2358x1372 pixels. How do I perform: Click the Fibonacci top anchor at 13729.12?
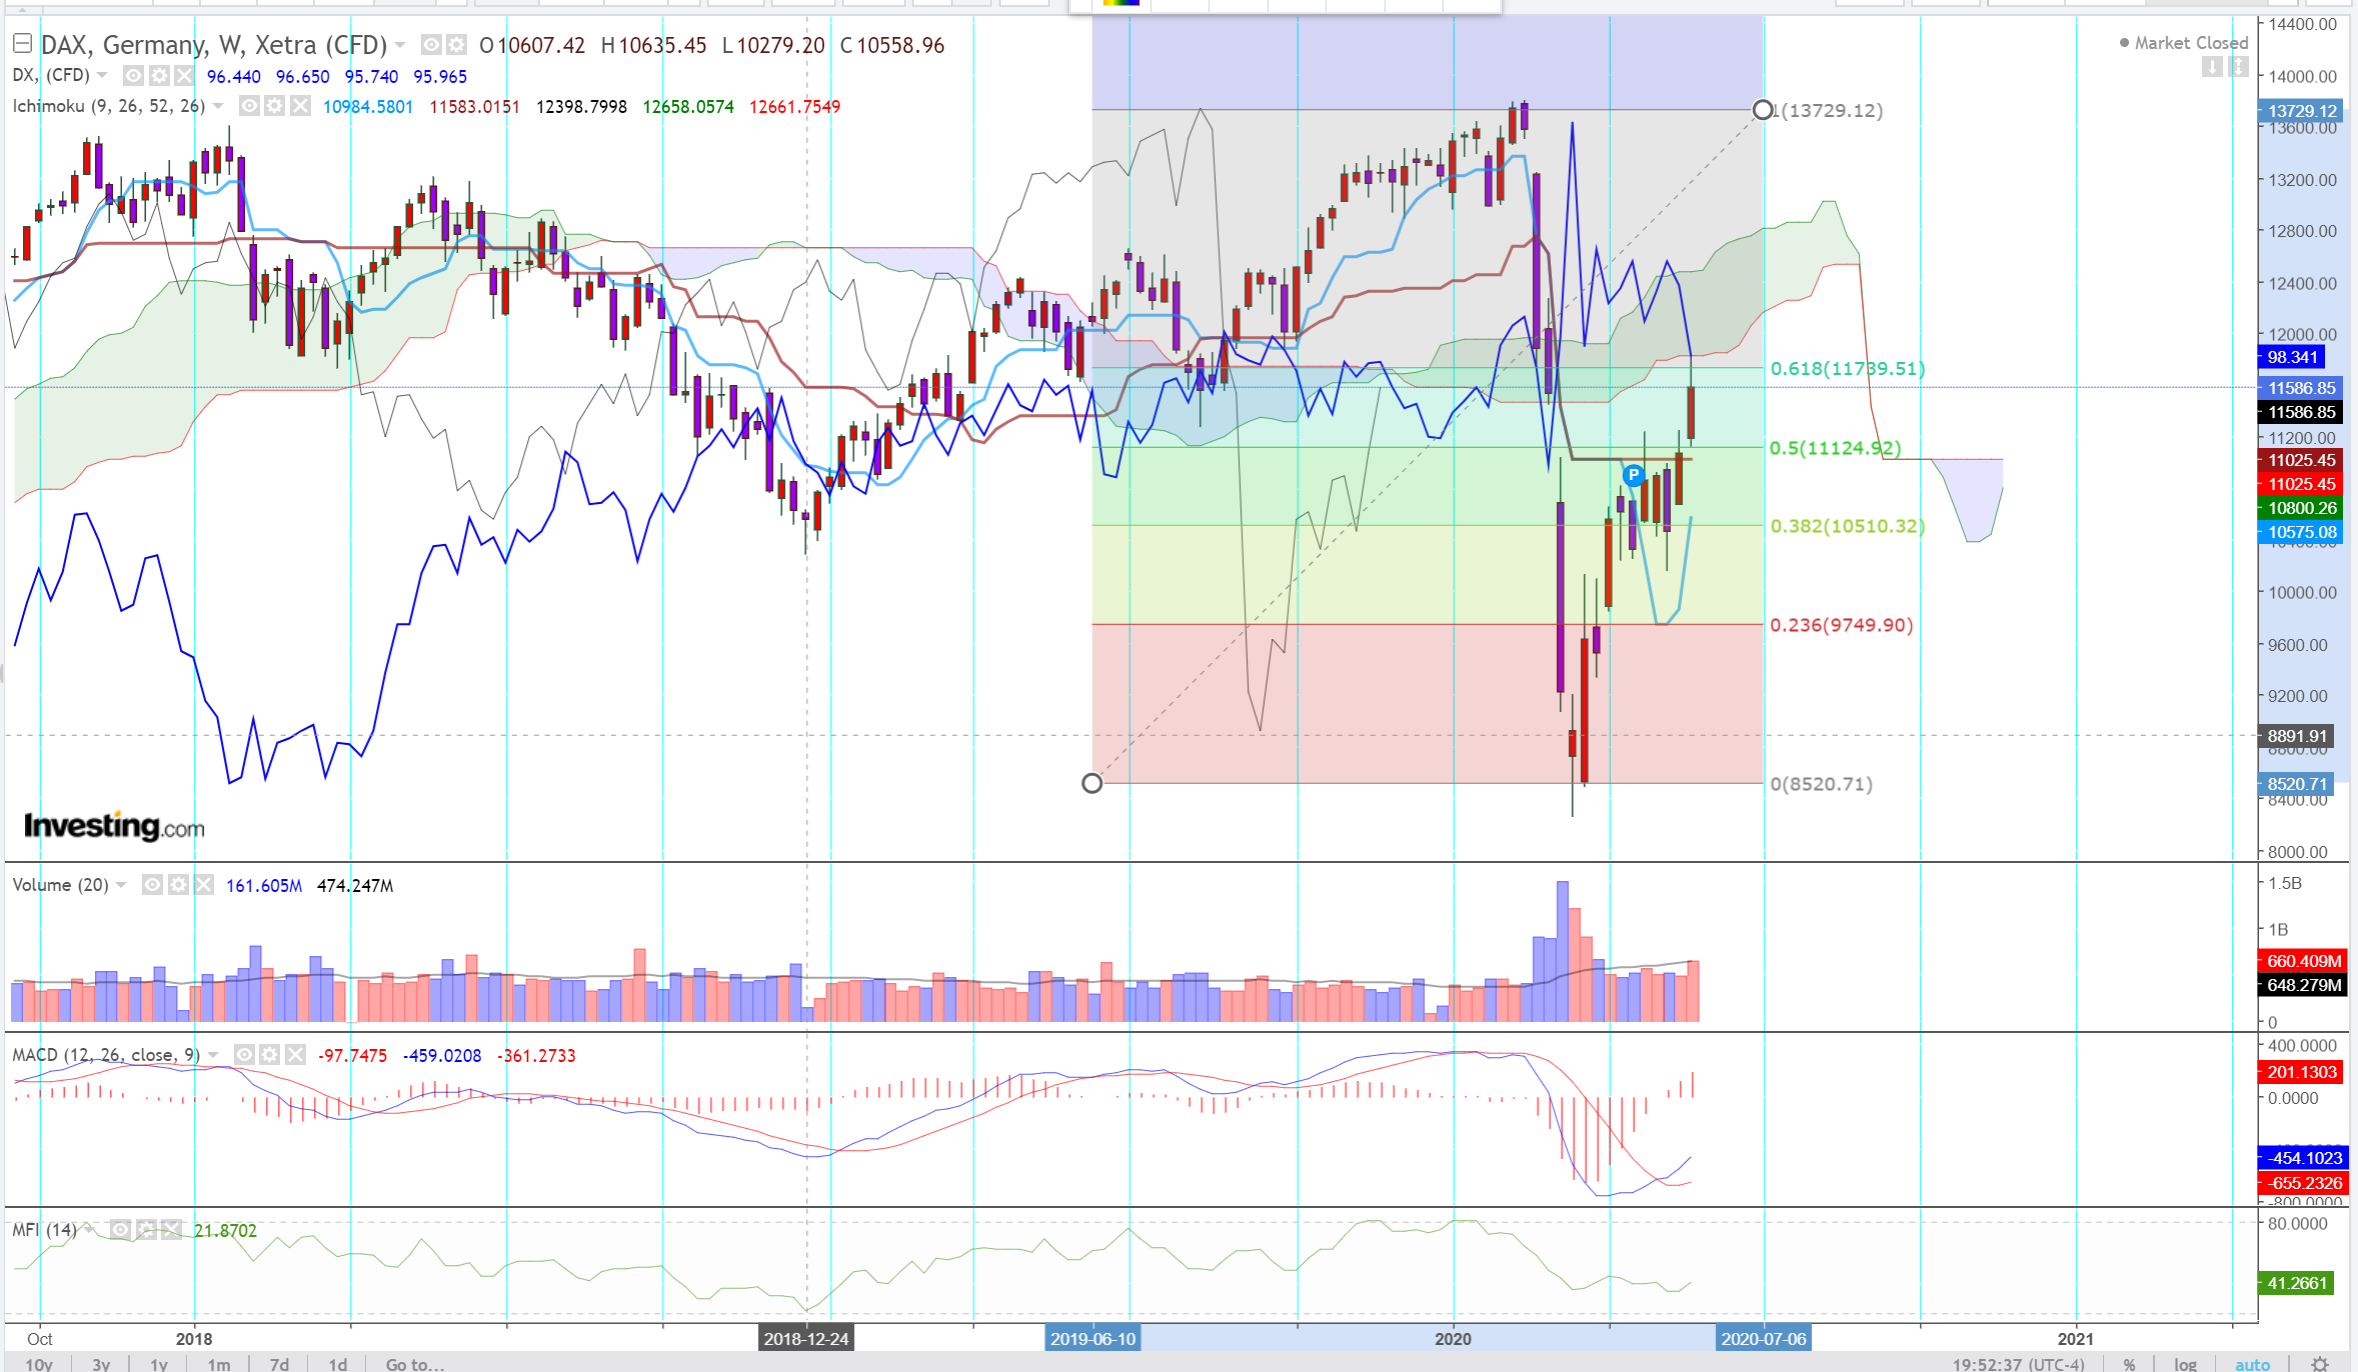point(1762,110)
